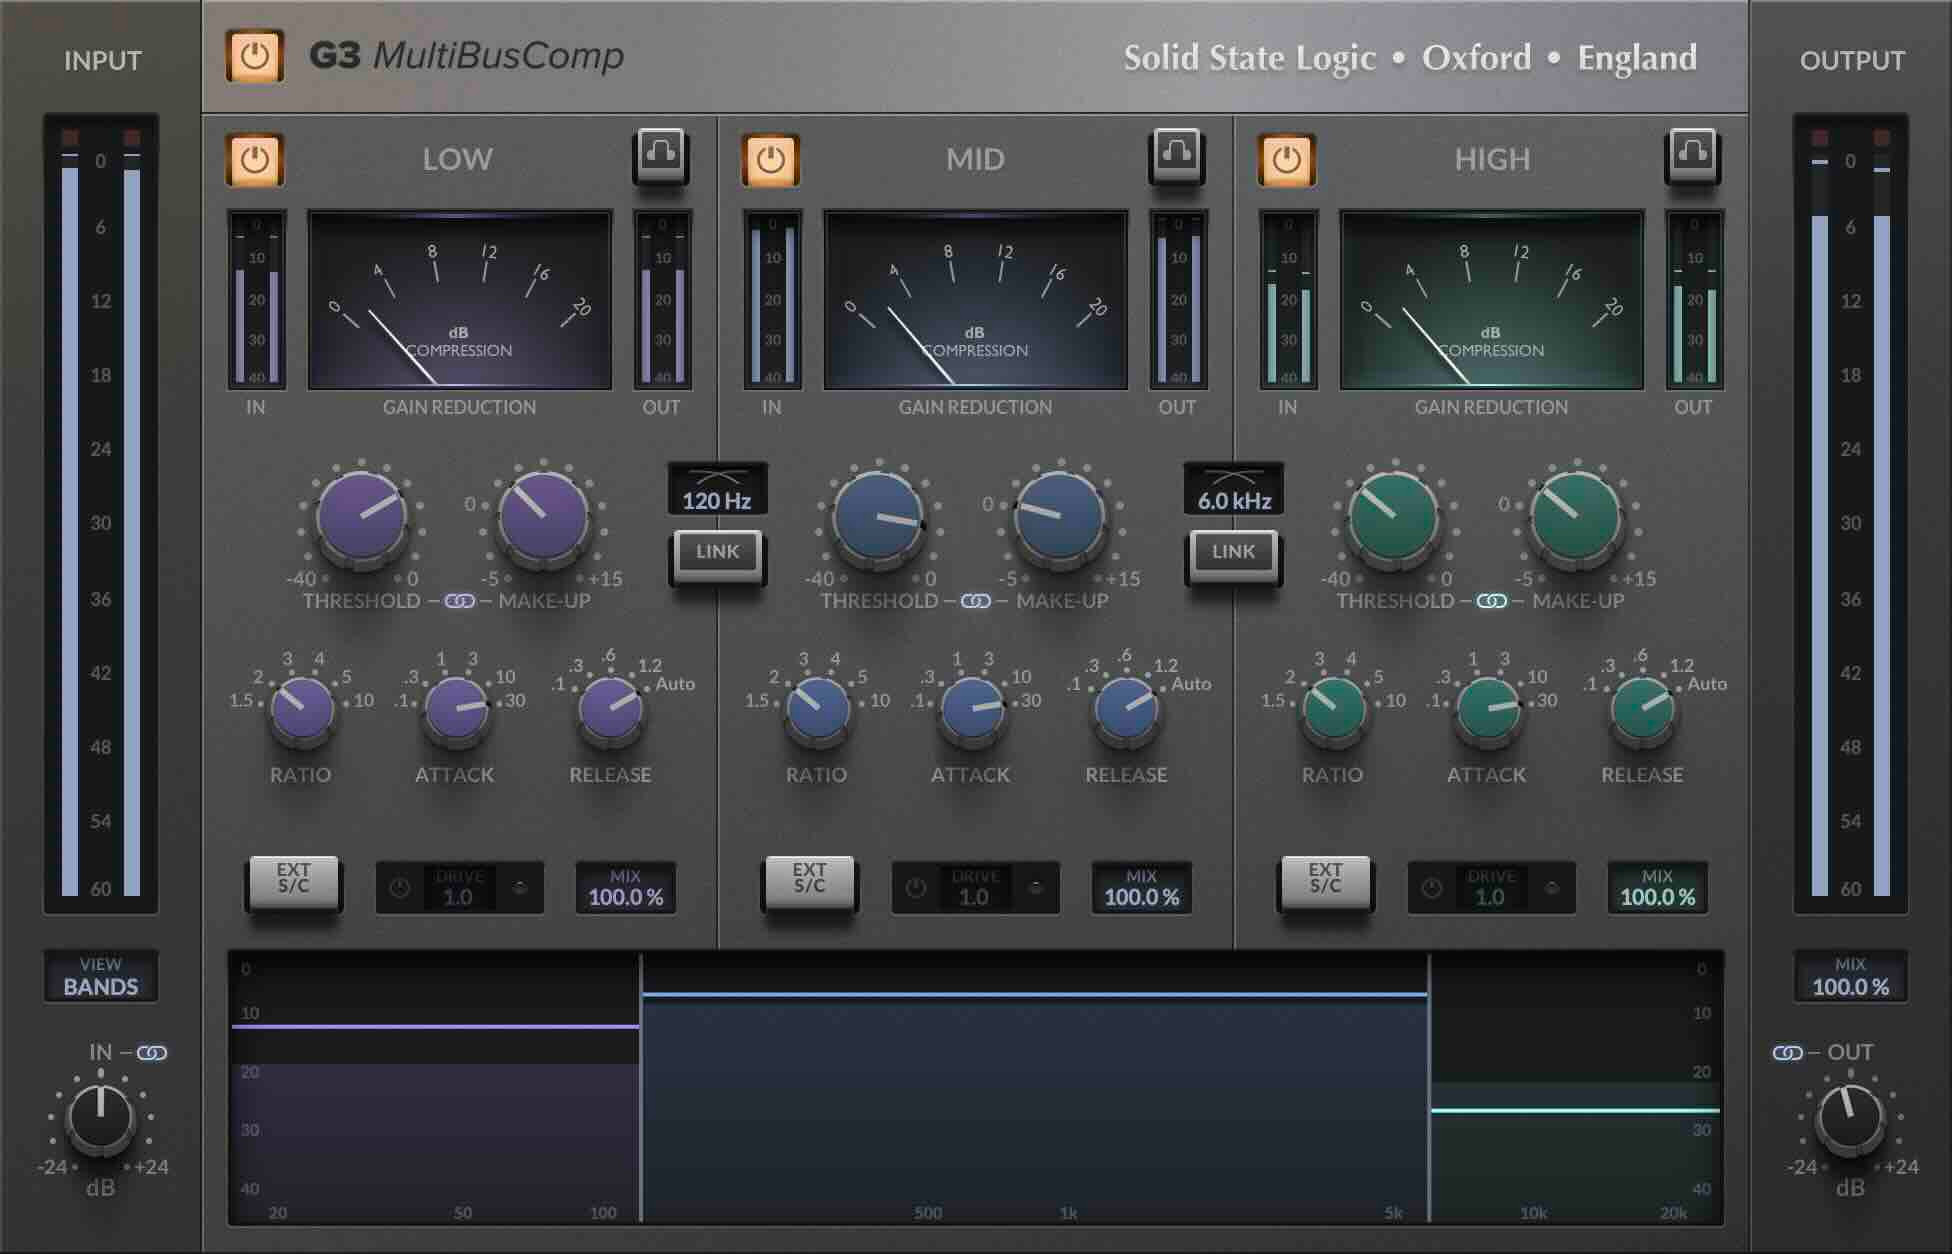The height and width of the screenshot is (1254, 1952).
Task: Click the HIGH band MIX 100.0 % value
Action: point(1658,888)
